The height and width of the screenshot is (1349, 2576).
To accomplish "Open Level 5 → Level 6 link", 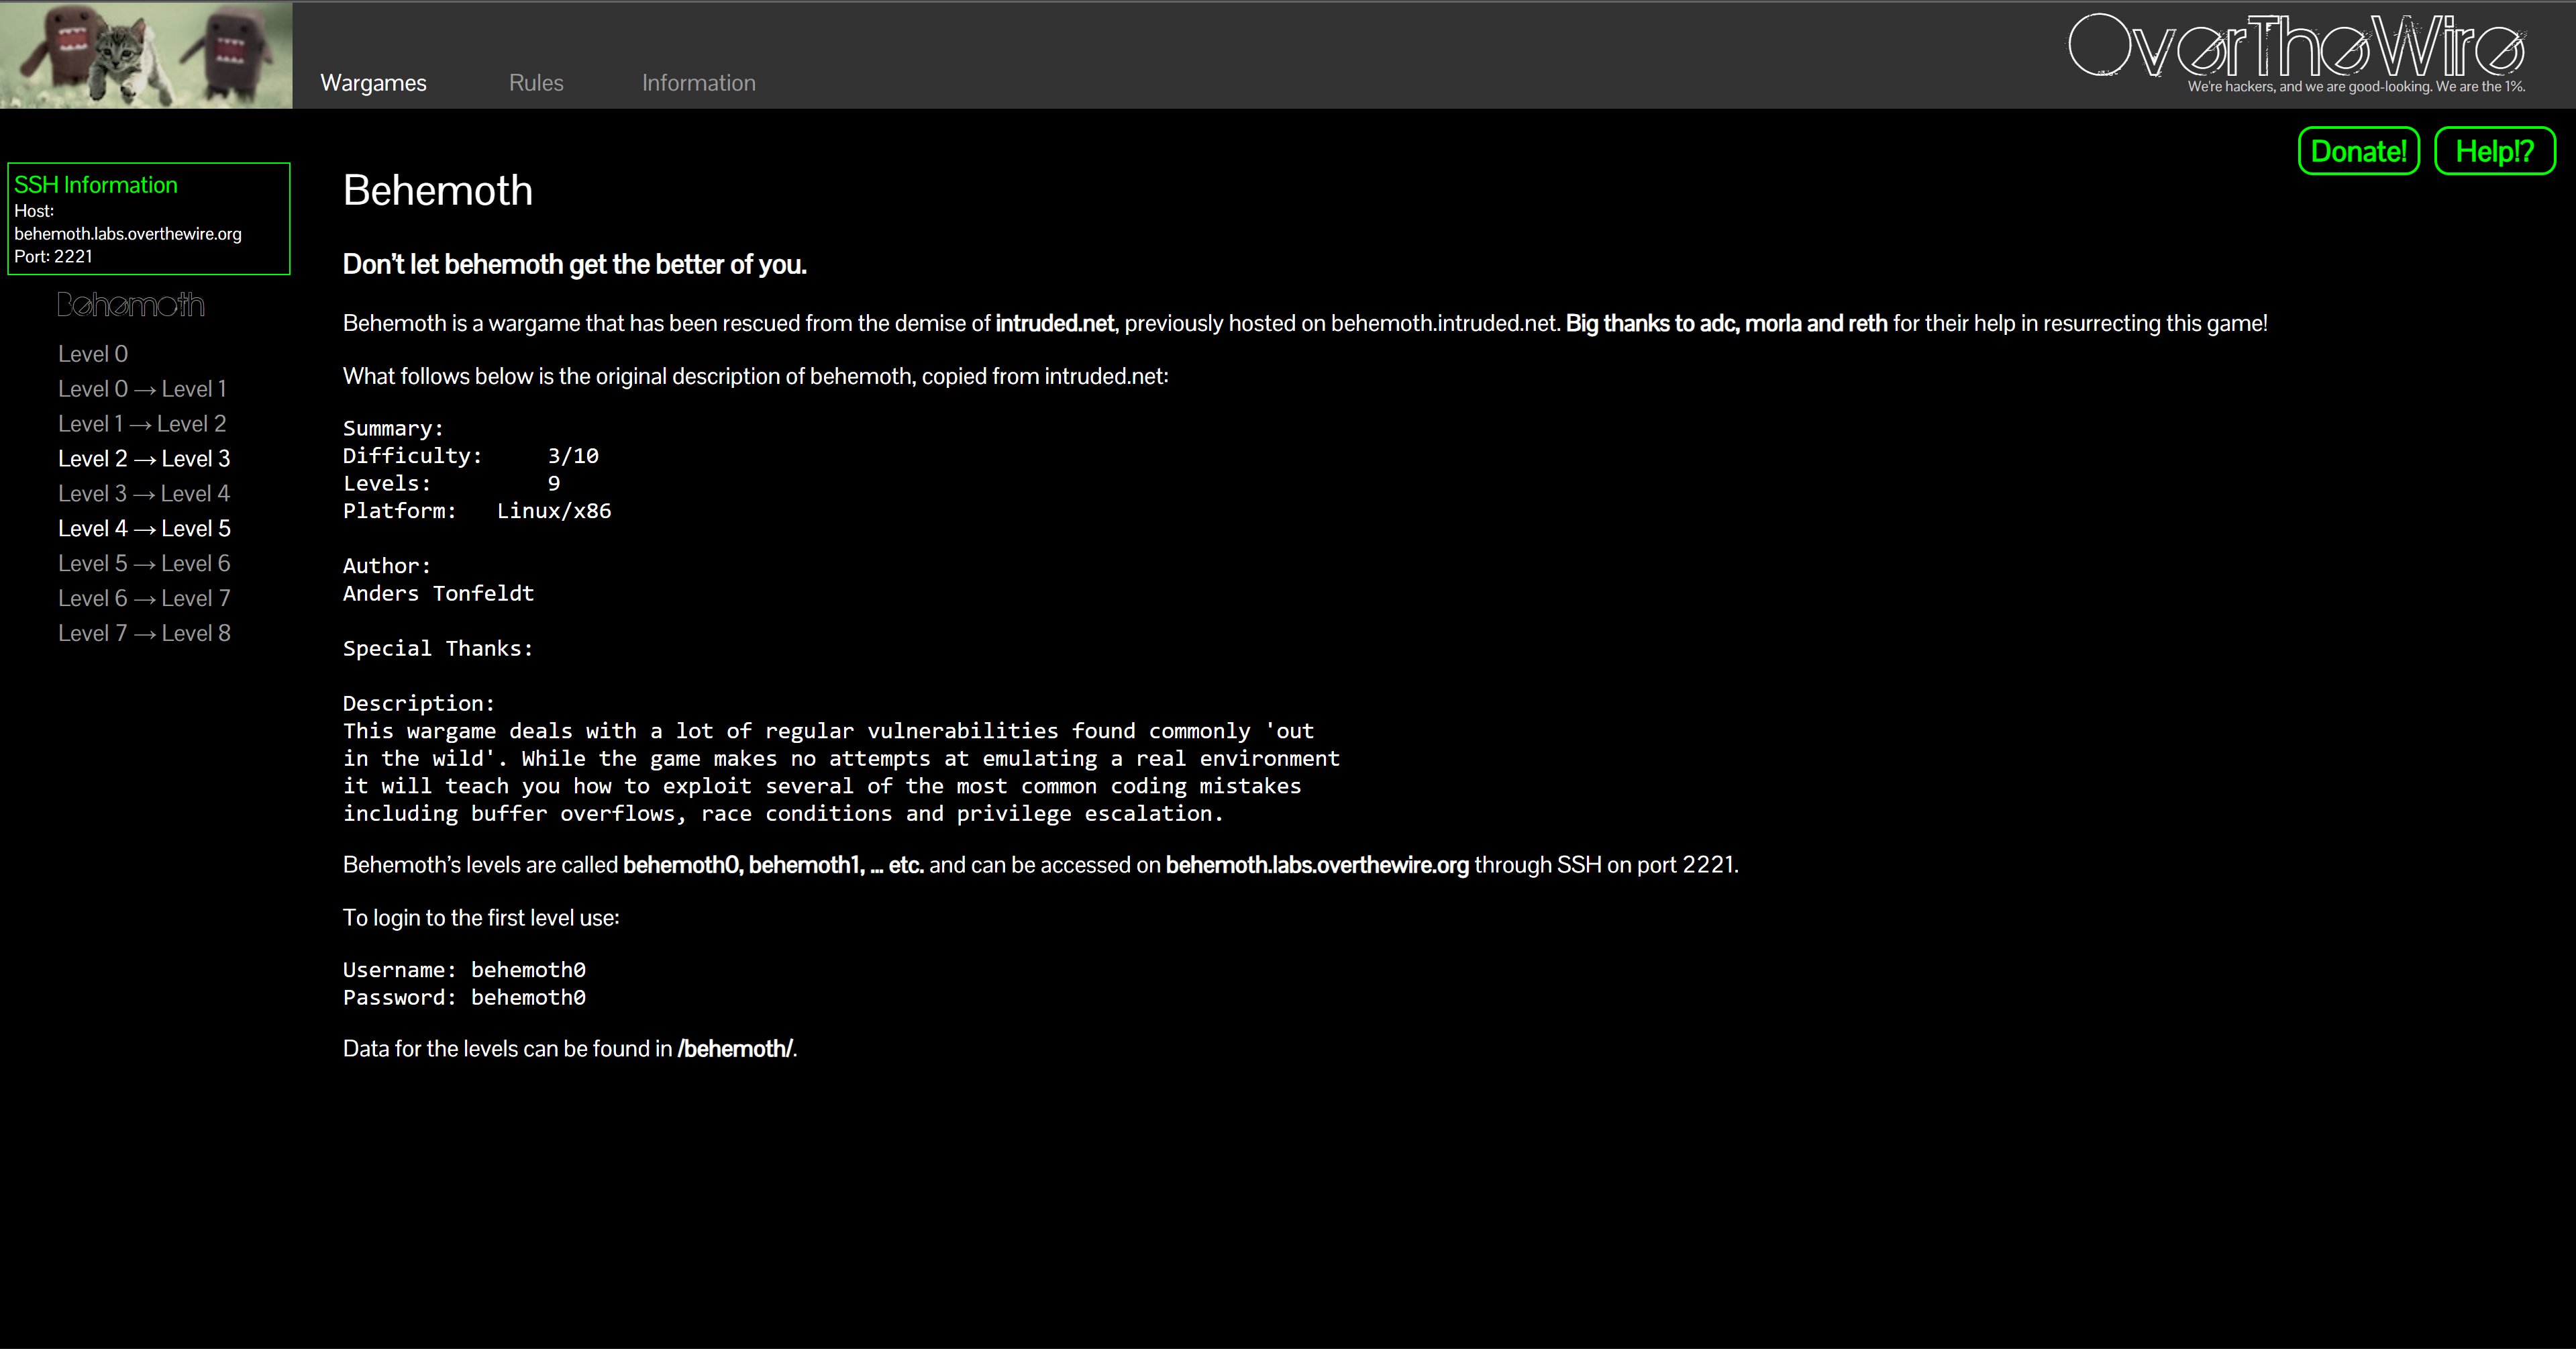I will [x=144, y=564].
